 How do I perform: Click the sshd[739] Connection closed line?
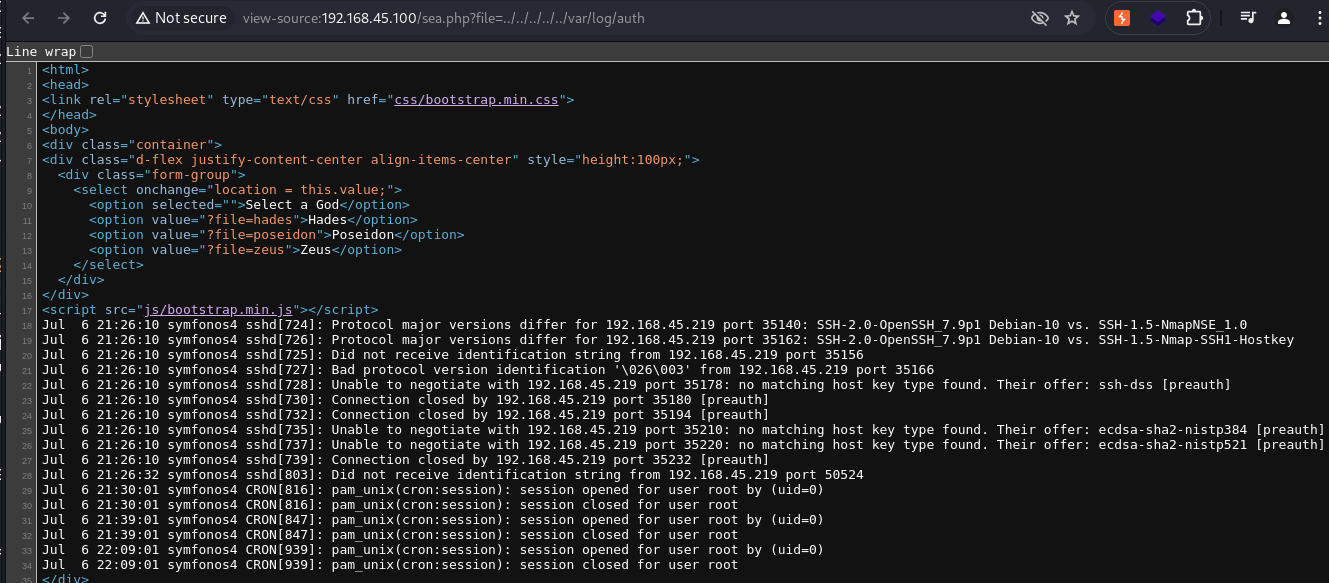pyautogui.click(x=405, y=460)
